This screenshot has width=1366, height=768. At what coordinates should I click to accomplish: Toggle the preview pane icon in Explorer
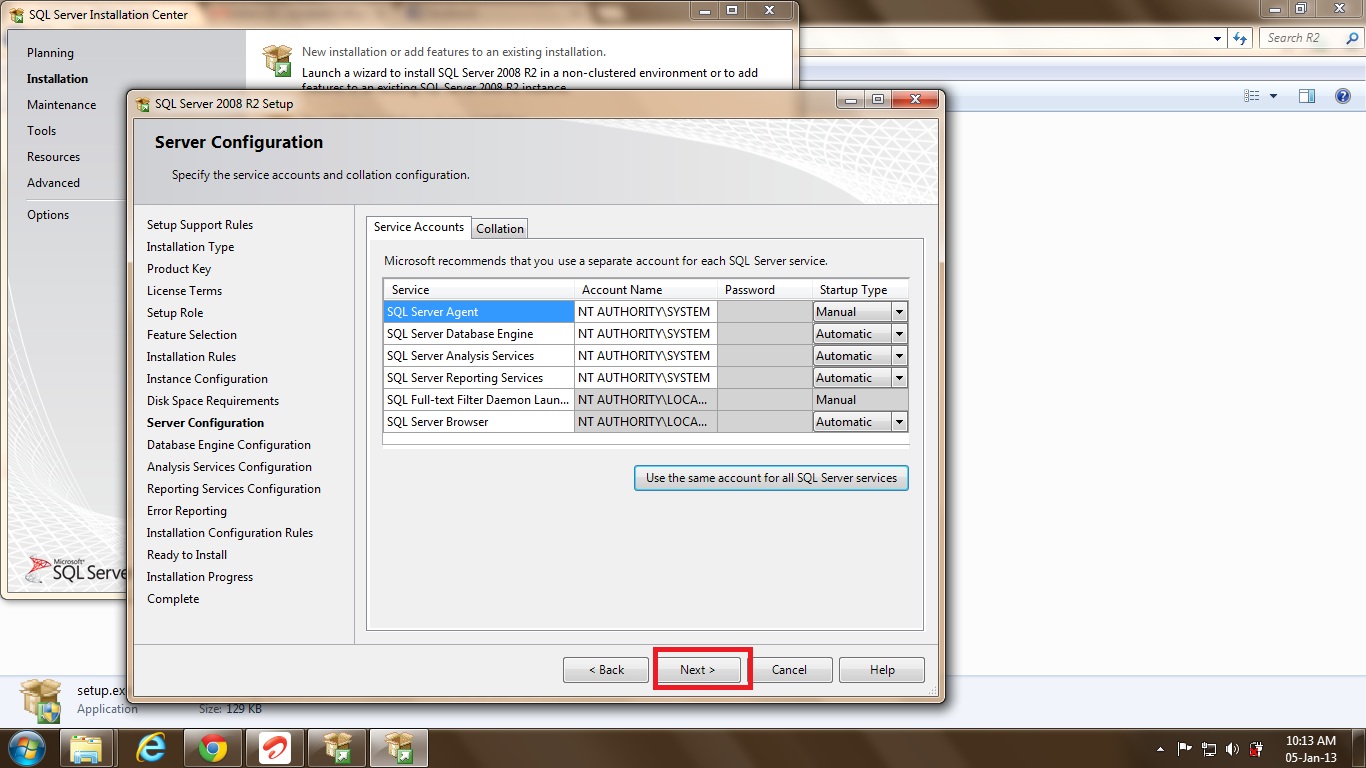(1307, 96)
